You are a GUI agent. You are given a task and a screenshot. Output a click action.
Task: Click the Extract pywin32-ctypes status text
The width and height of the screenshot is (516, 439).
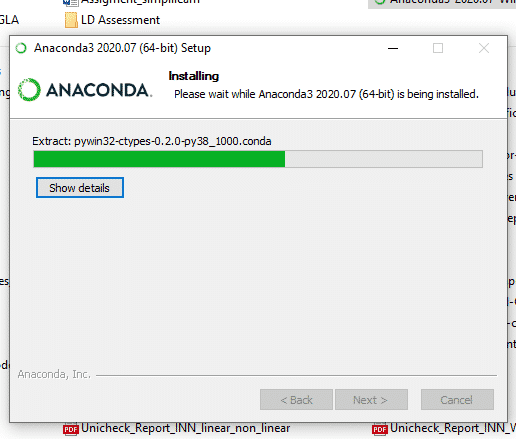[152, 141]
